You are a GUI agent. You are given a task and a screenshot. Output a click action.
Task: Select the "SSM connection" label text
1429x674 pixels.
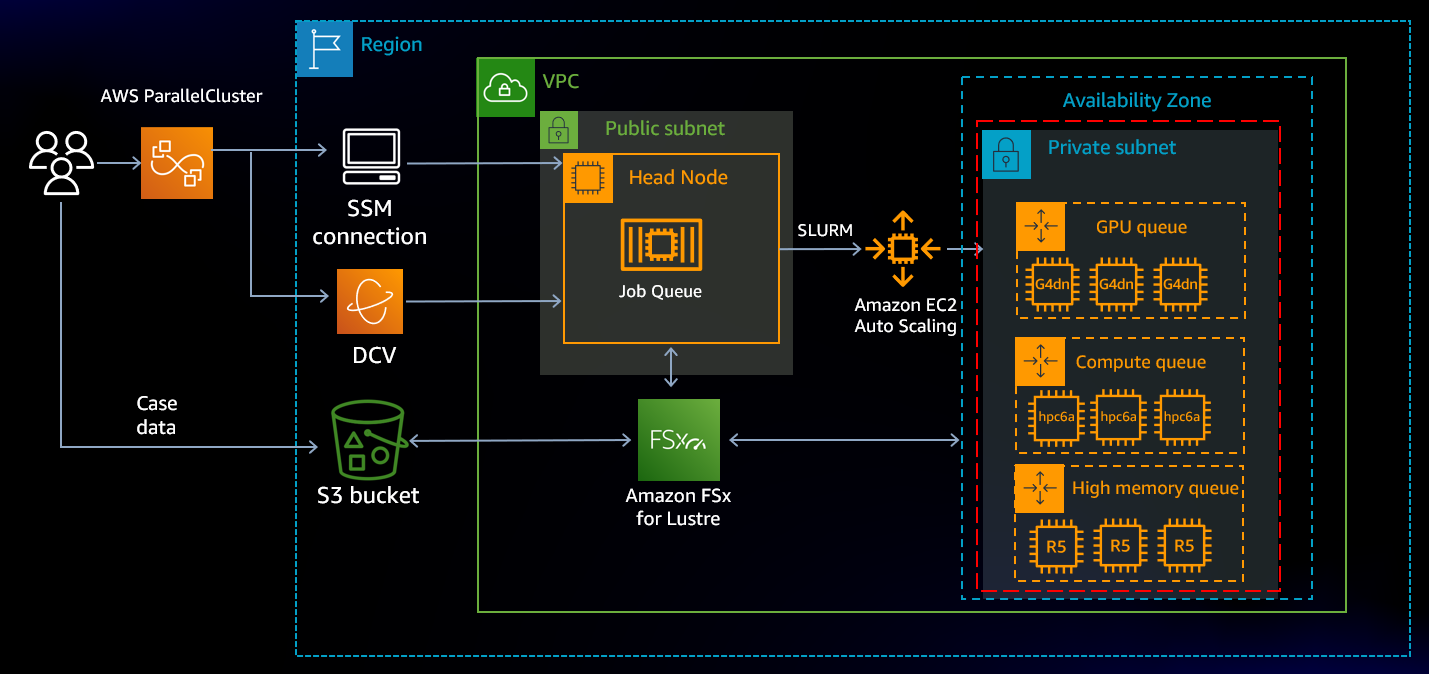click(x=370, y=223)
